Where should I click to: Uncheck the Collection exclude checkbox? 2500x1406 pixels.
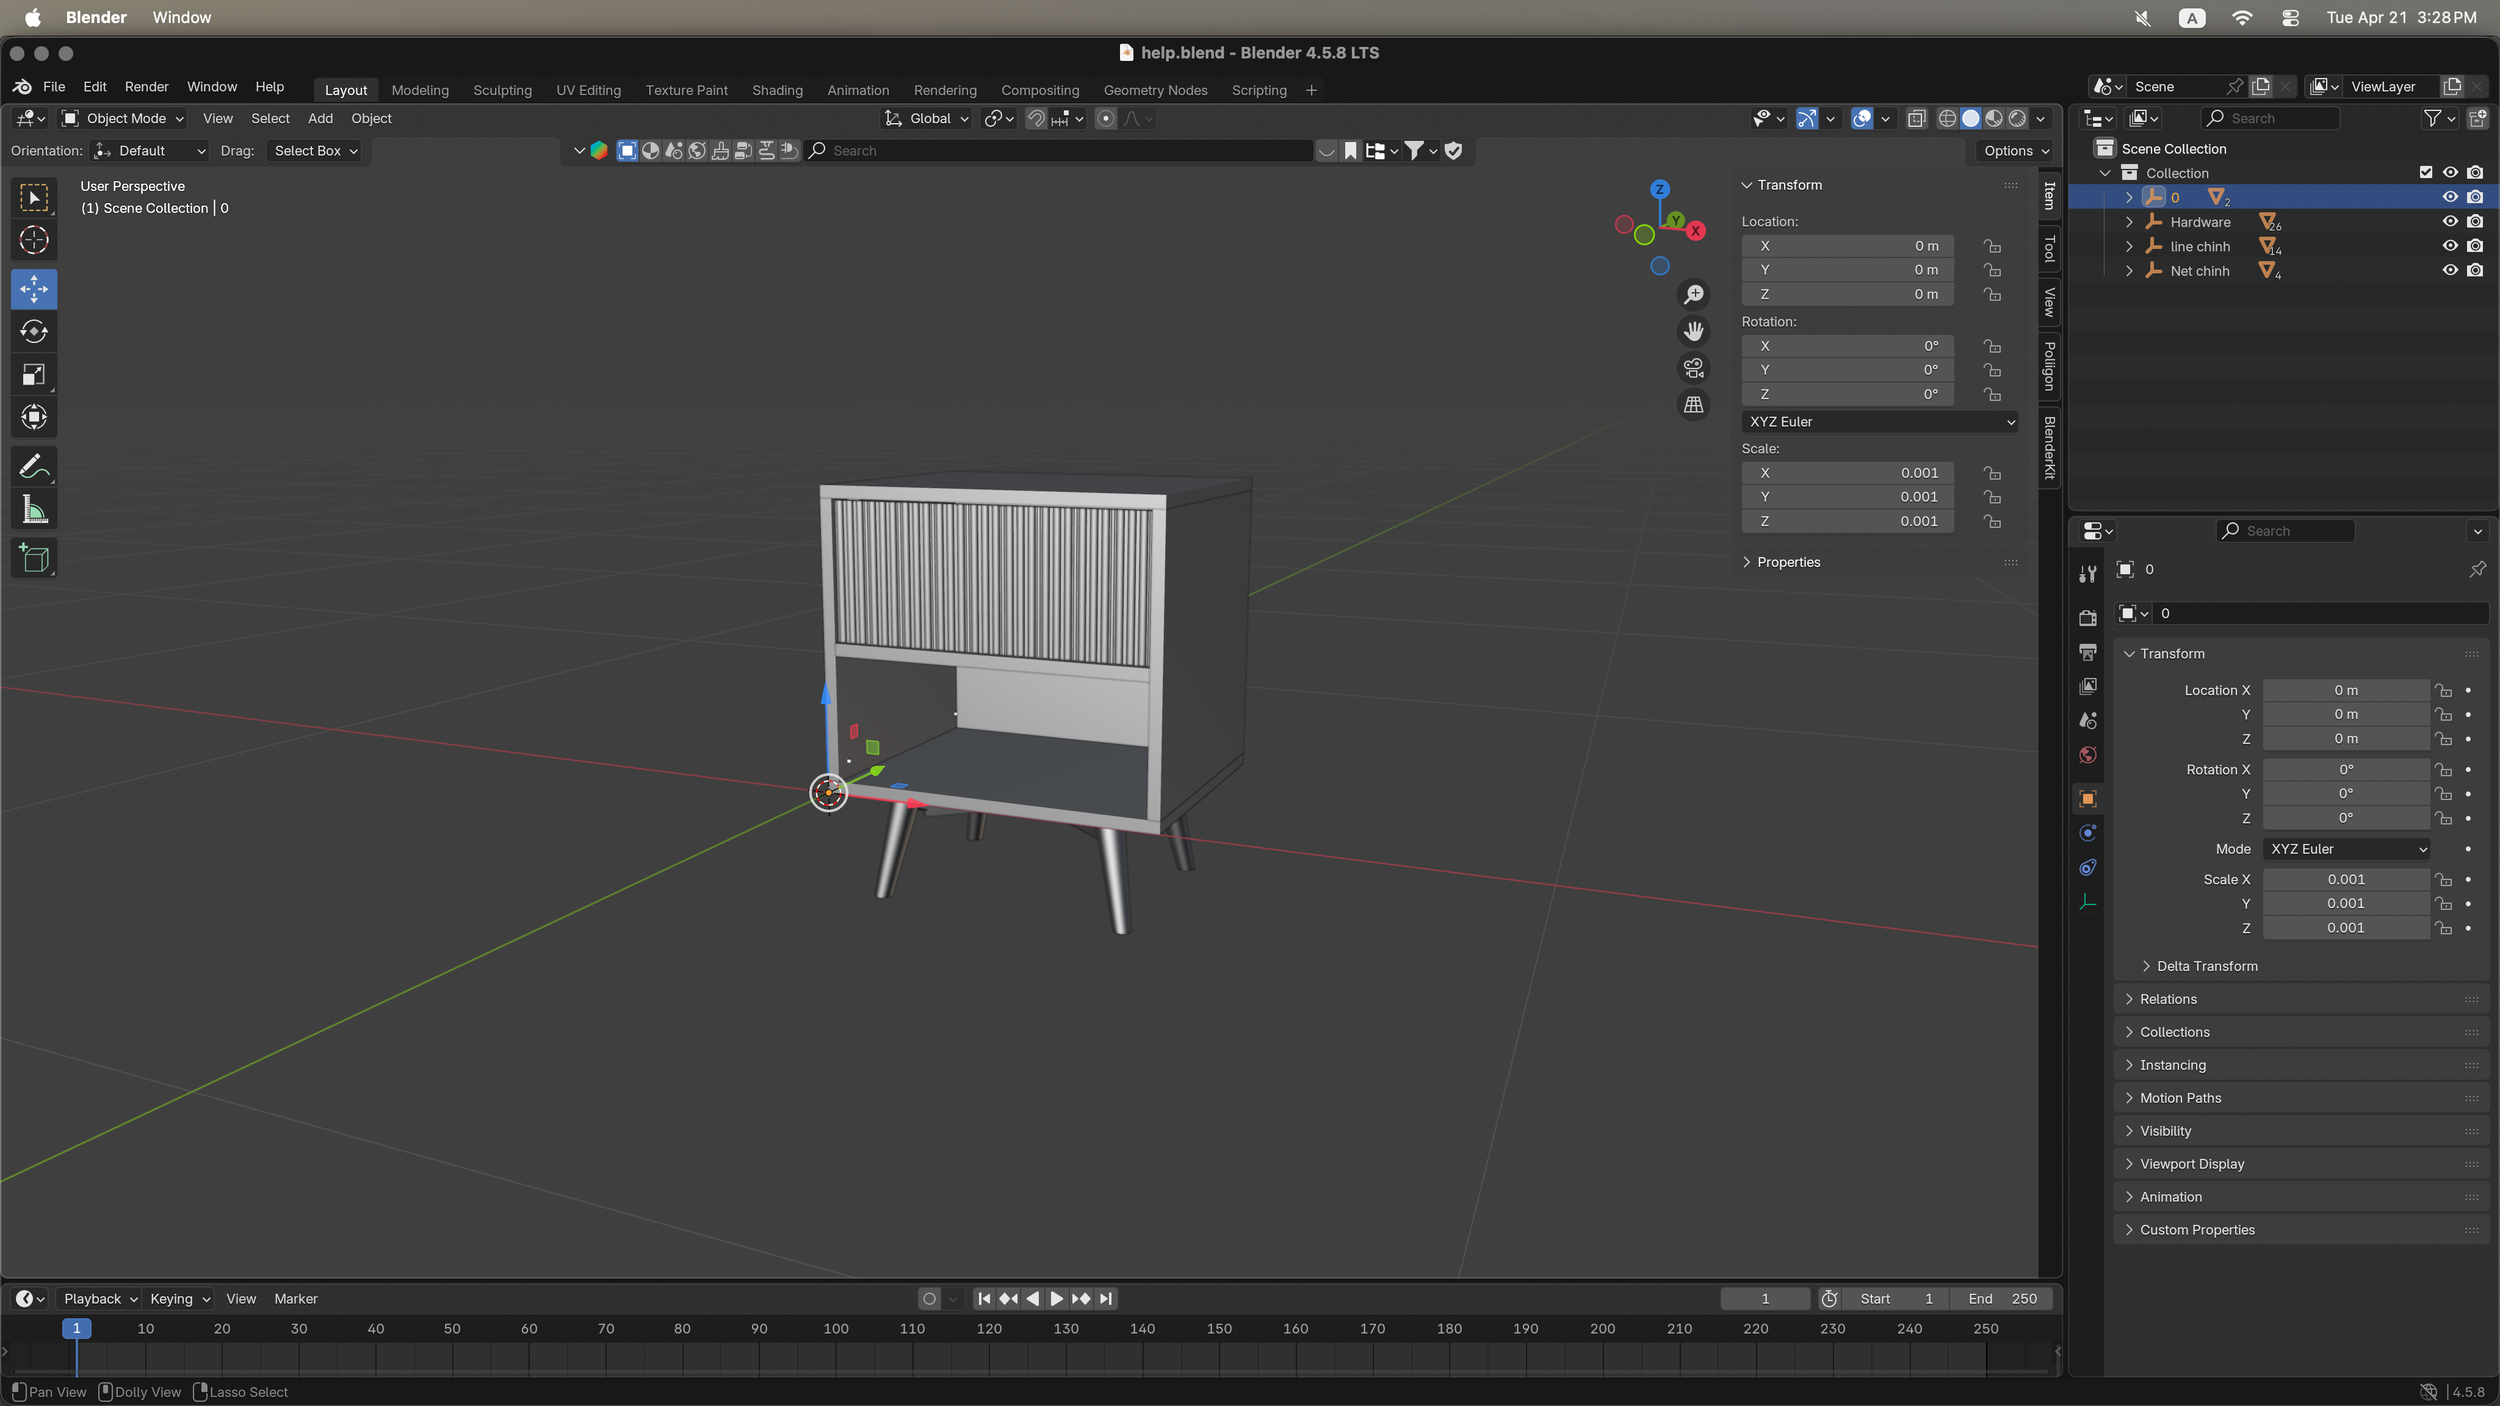tap(2425, 173)
